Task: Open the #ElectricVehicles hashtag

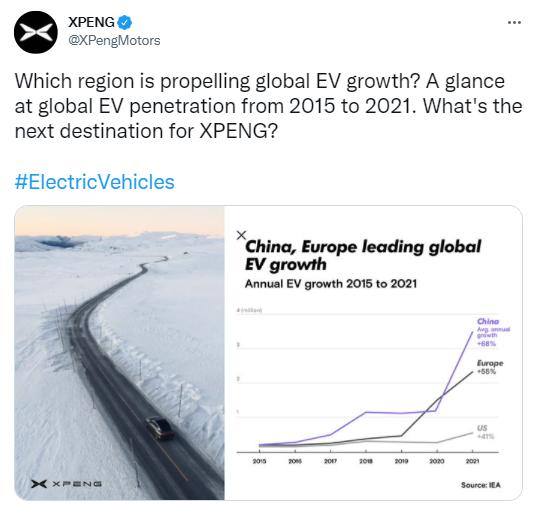Action: [94, 182]
